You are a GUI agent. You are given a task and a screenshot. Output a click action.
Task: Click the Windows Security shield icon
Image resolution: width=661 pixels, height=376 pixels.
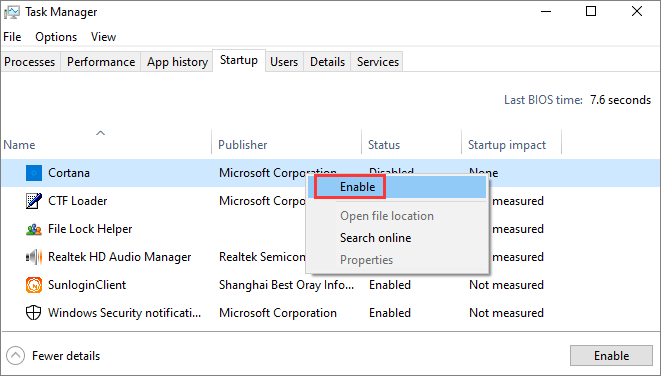pyautogui.click(x=34, y=313)
